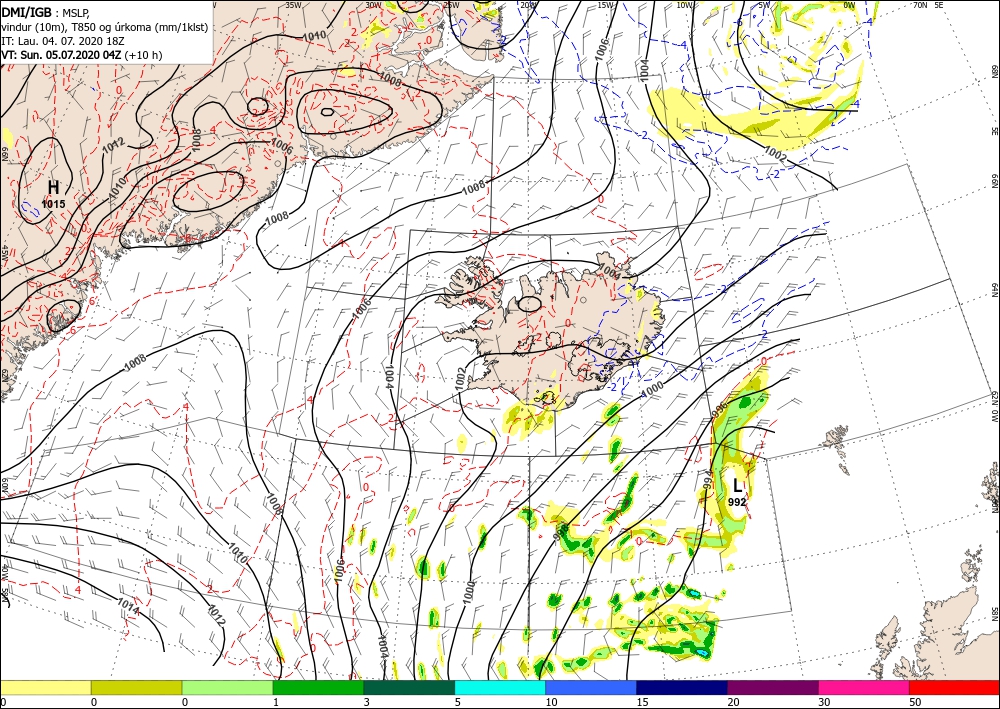This screenshot has height=709, width=1000.
Task: Click the light green legend swatch
Action: (227, 687)
